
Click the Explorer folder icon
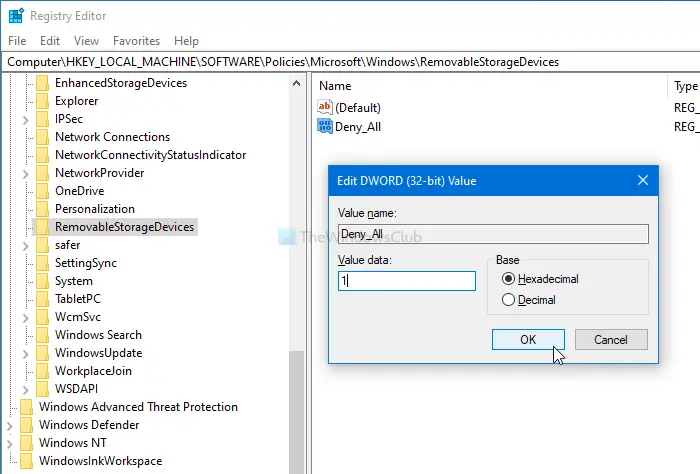click(42, 101)
